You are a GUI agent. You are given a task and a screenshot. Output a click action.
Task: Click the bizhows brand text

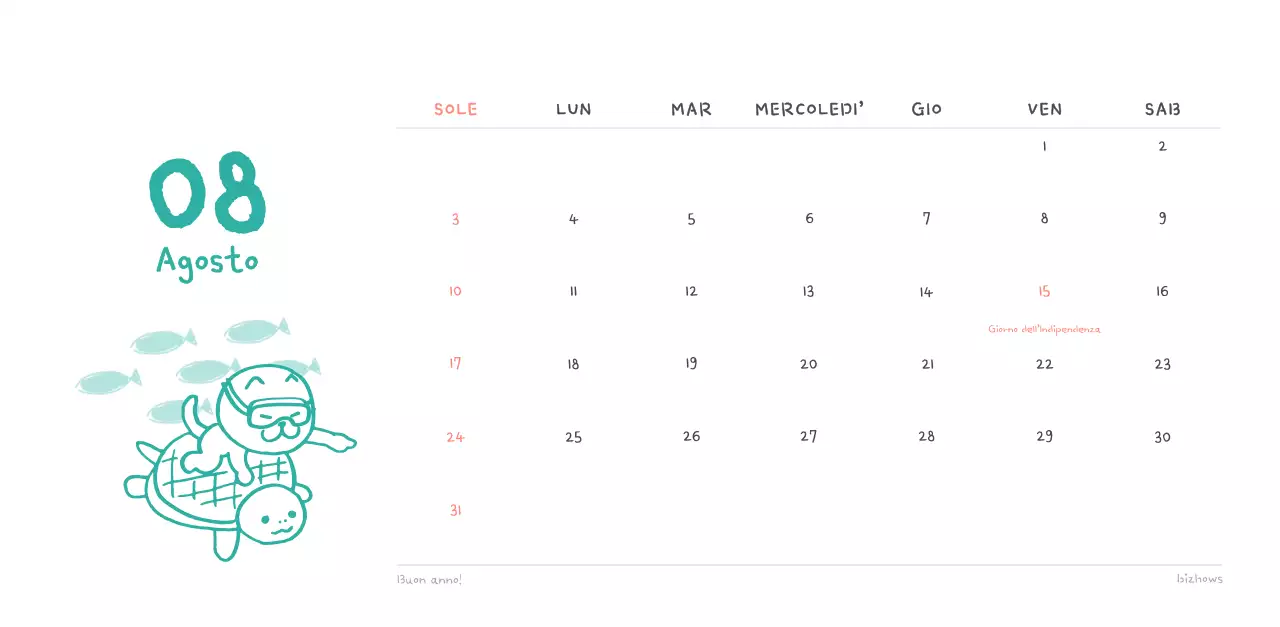pos(1199,579)
